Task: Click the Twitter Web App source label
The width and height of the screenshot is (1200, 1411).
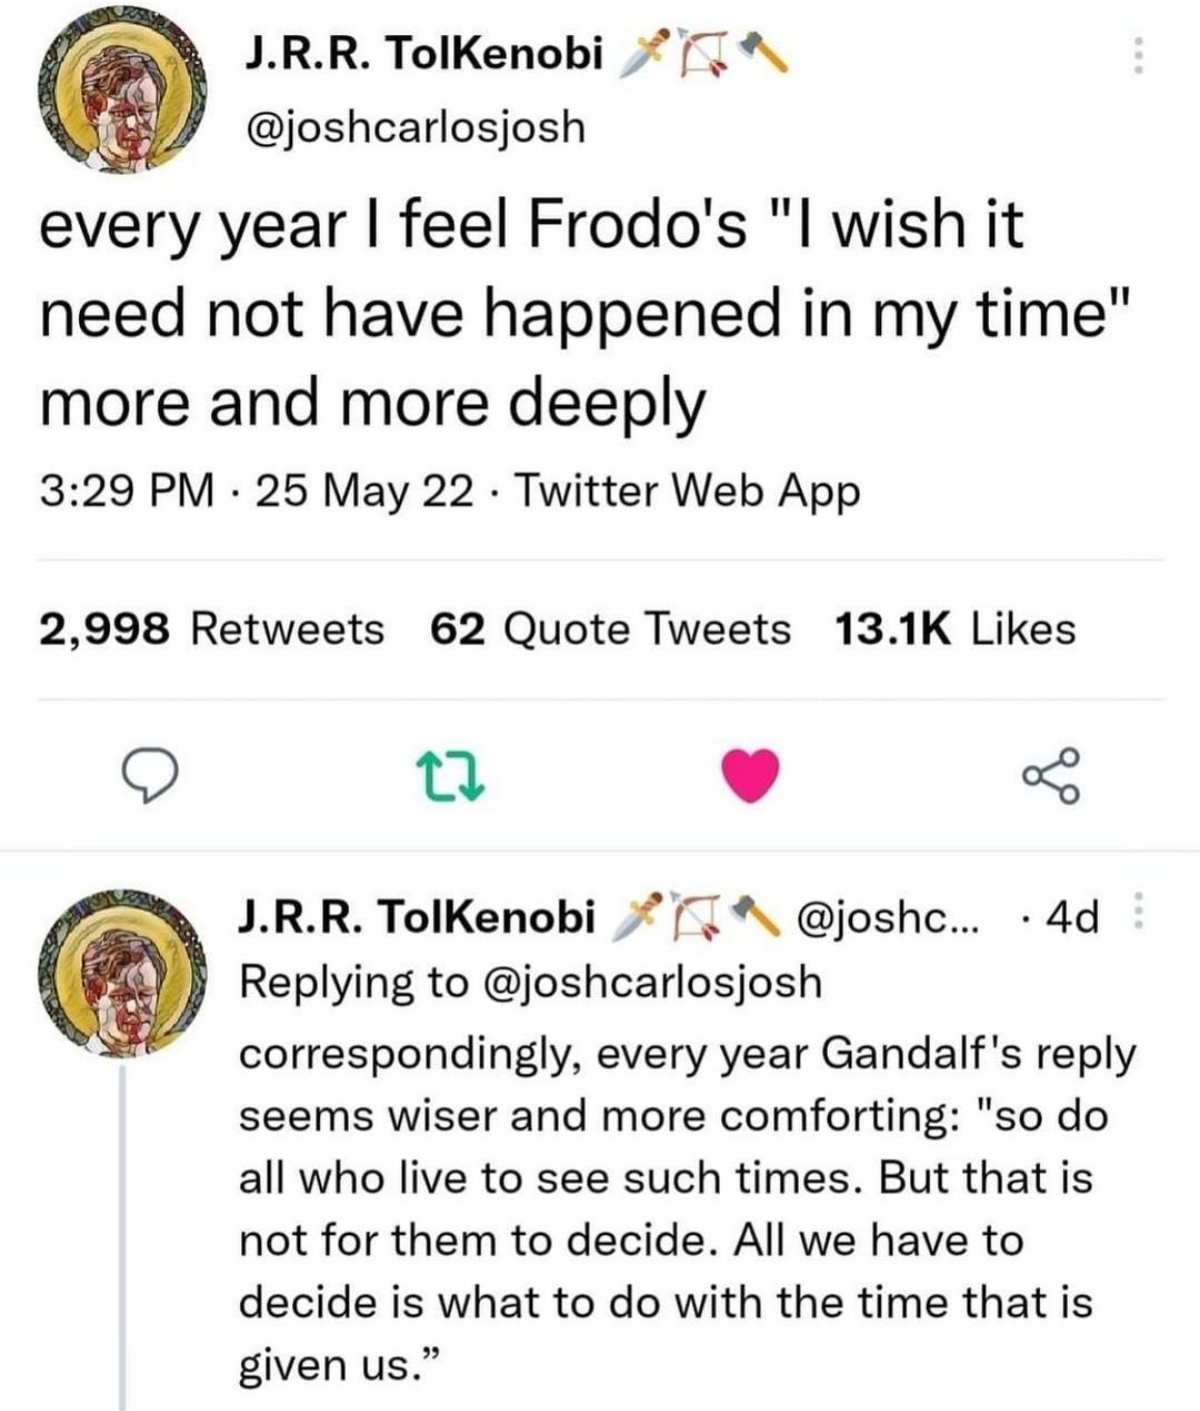Action: click(690, 490)
